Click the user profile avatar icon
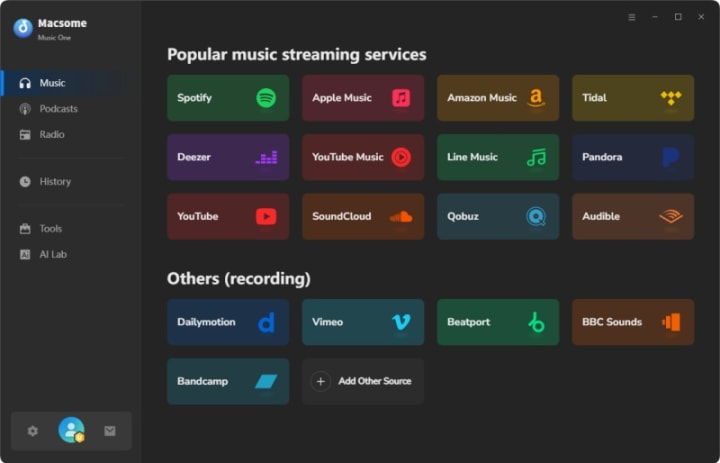The width and height of the screenshot is (720, 463). pos(71,430)
